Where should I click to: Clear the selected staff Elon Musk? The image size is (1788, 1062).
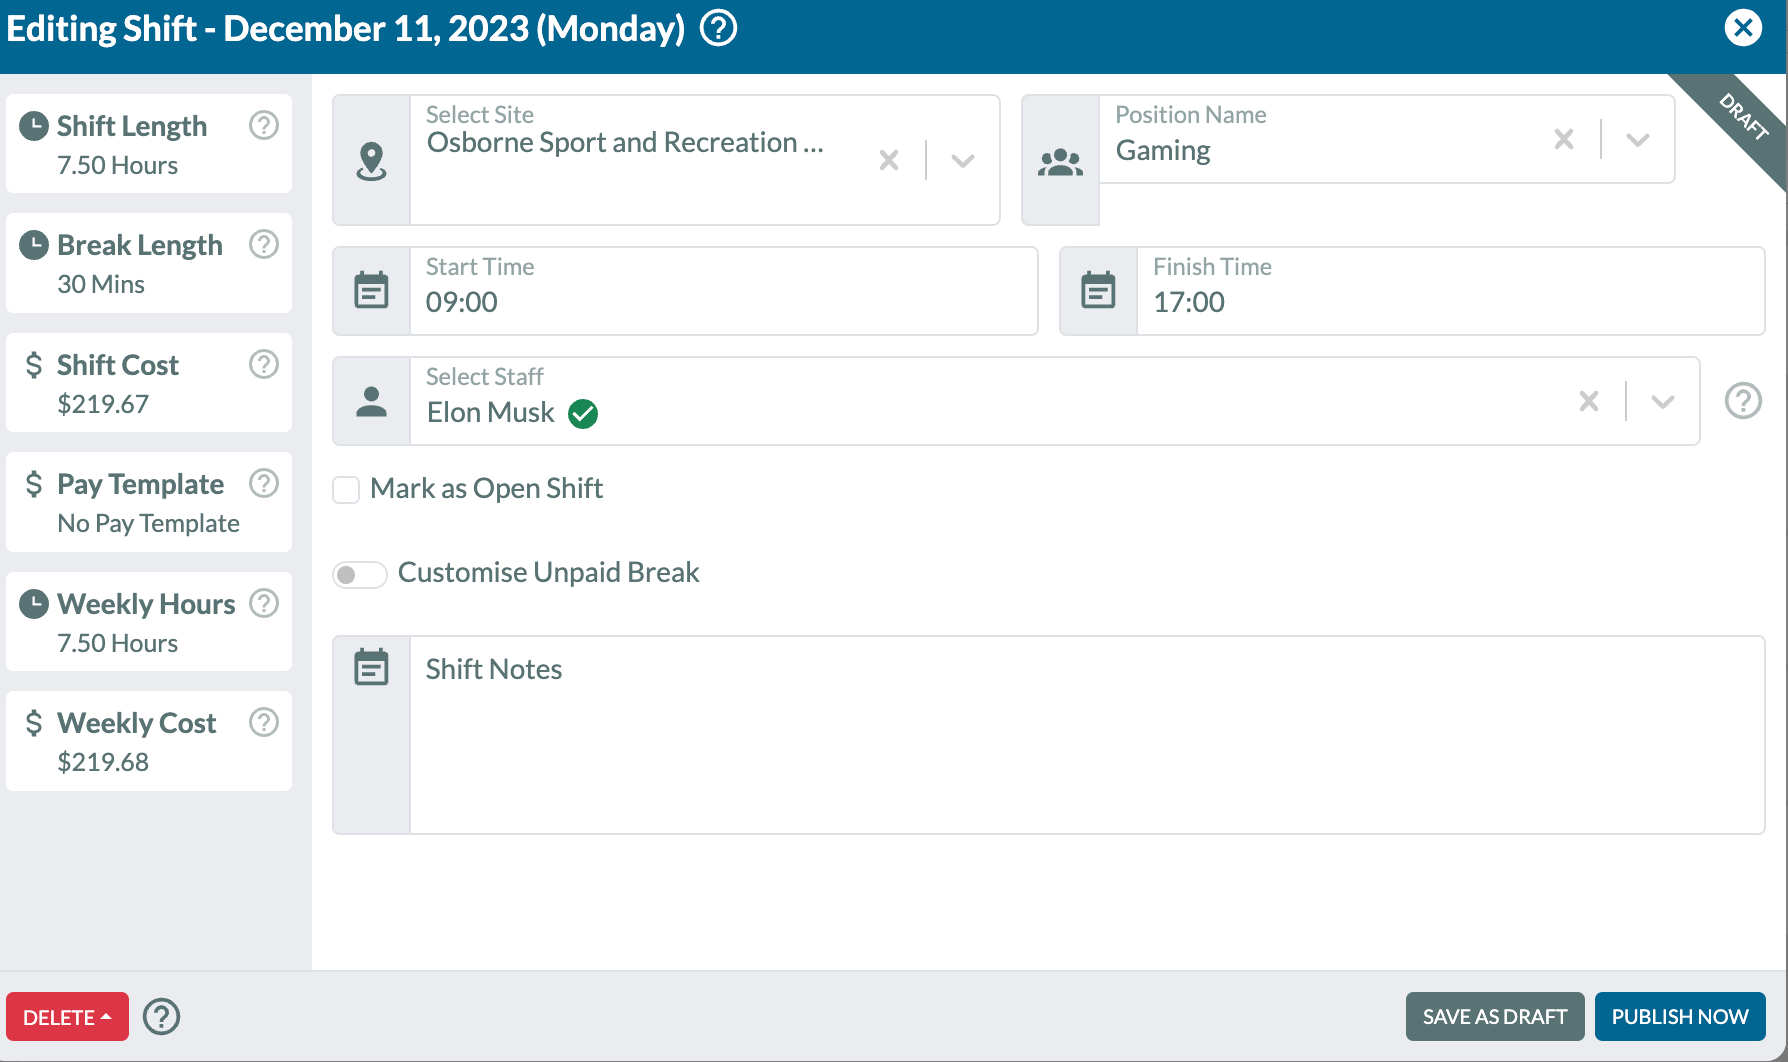coord(1589,401)
